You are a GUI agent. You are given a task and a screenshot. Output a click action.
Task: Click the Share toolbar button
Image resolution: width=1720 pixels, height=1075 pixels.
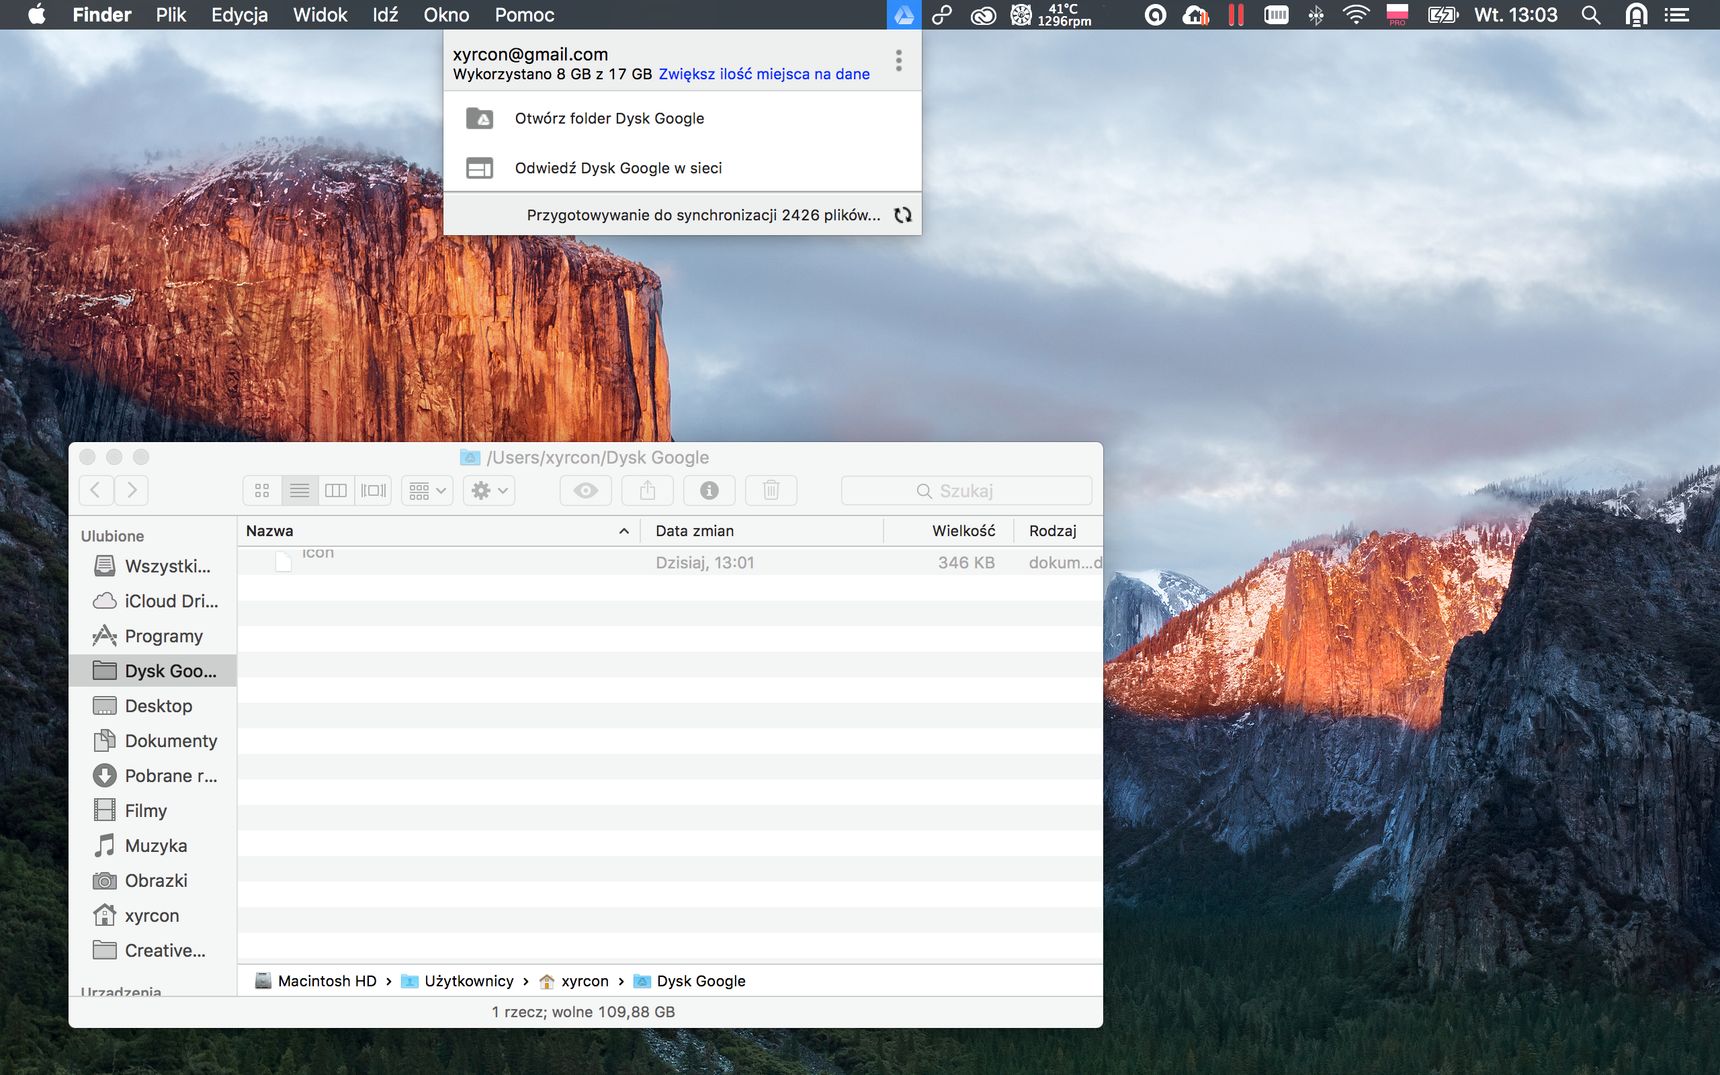[x=648, y=490]
